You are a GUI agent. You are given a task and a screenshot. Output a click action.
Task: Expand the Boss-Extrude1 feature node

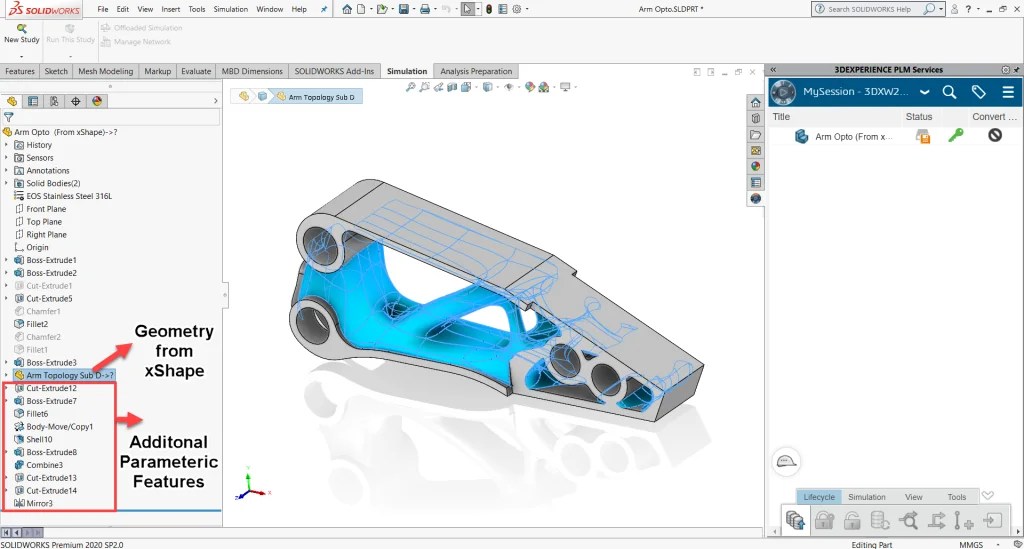7,260
